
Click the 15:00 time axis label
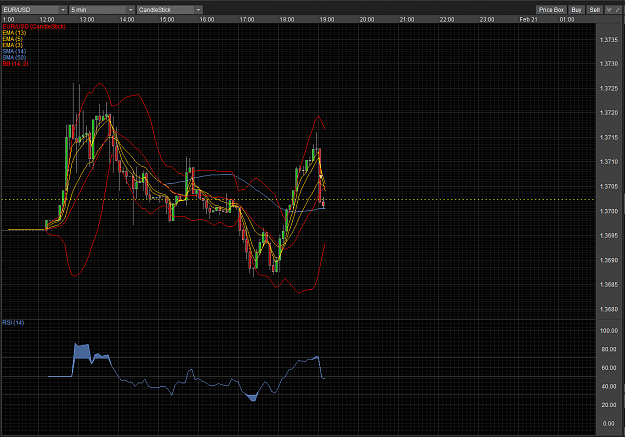pyautogui.click(x=167, y=19)
